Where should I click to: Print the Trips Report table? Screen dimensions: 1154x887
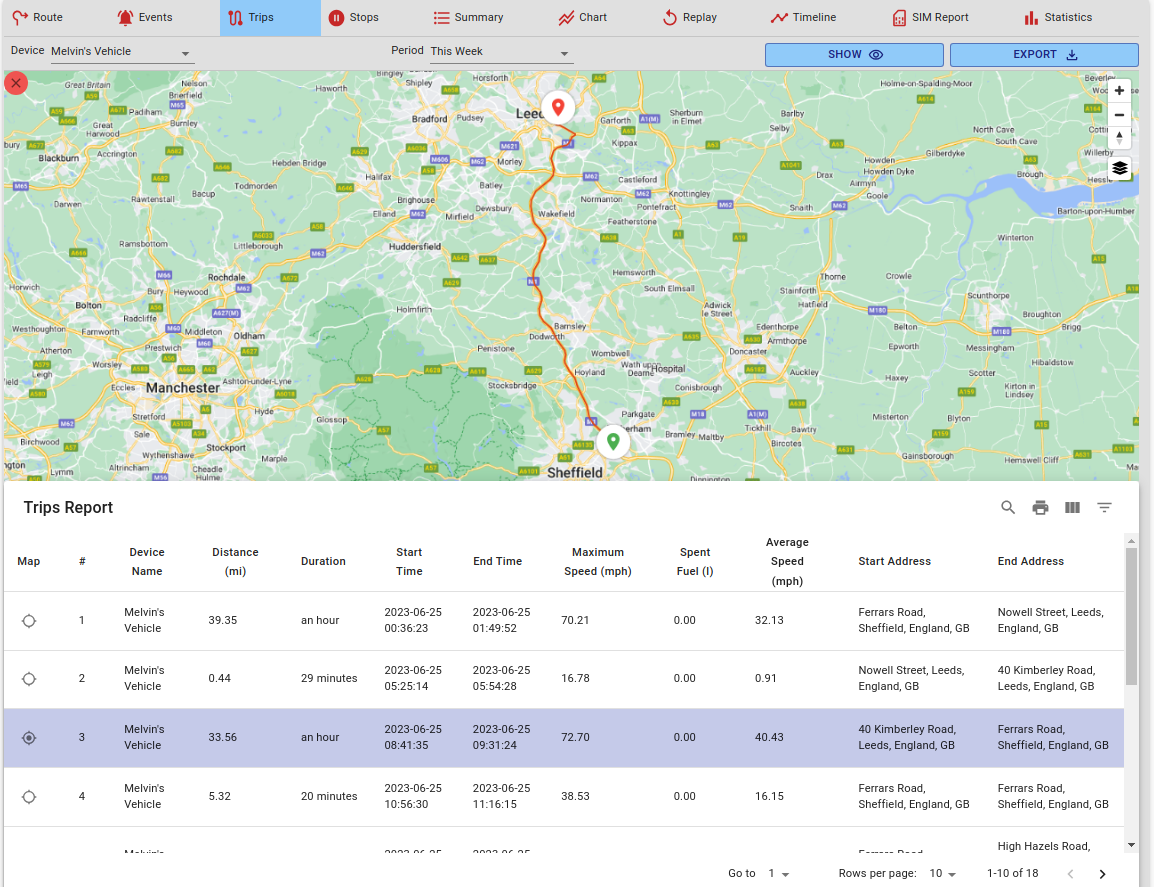[x=1040, y=507]
